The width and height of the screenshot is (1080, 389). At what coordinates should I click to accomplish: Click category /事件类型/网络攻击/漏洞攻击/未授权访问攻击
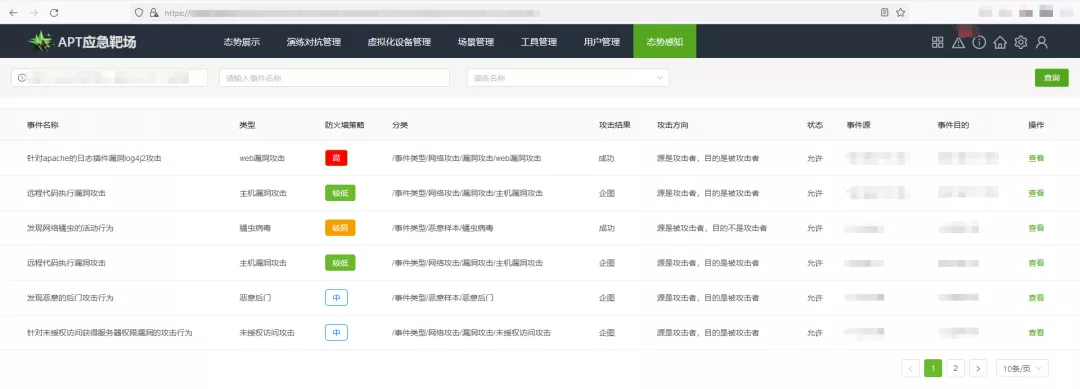pyautogui.click(x=471, y=333)
